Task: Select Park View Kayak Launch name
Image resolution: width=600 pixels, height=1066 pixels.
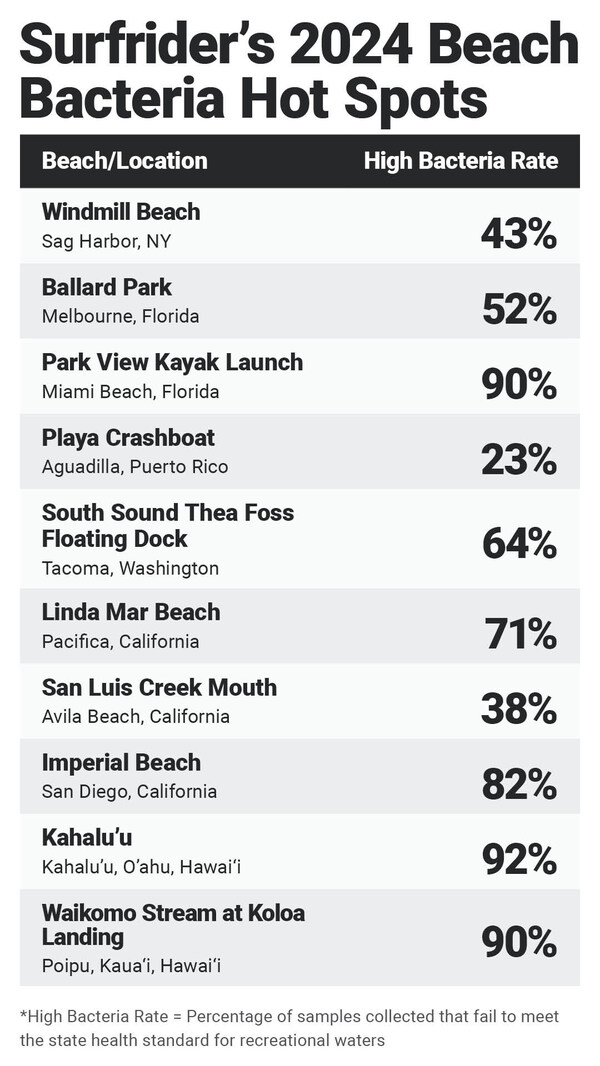Action: (172, 362)
